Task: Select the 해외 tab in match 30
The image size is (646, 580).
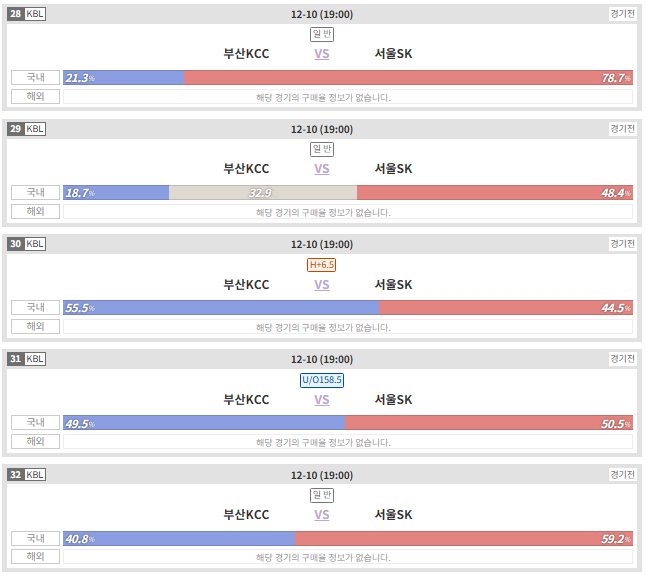Action: click(35, 327)
